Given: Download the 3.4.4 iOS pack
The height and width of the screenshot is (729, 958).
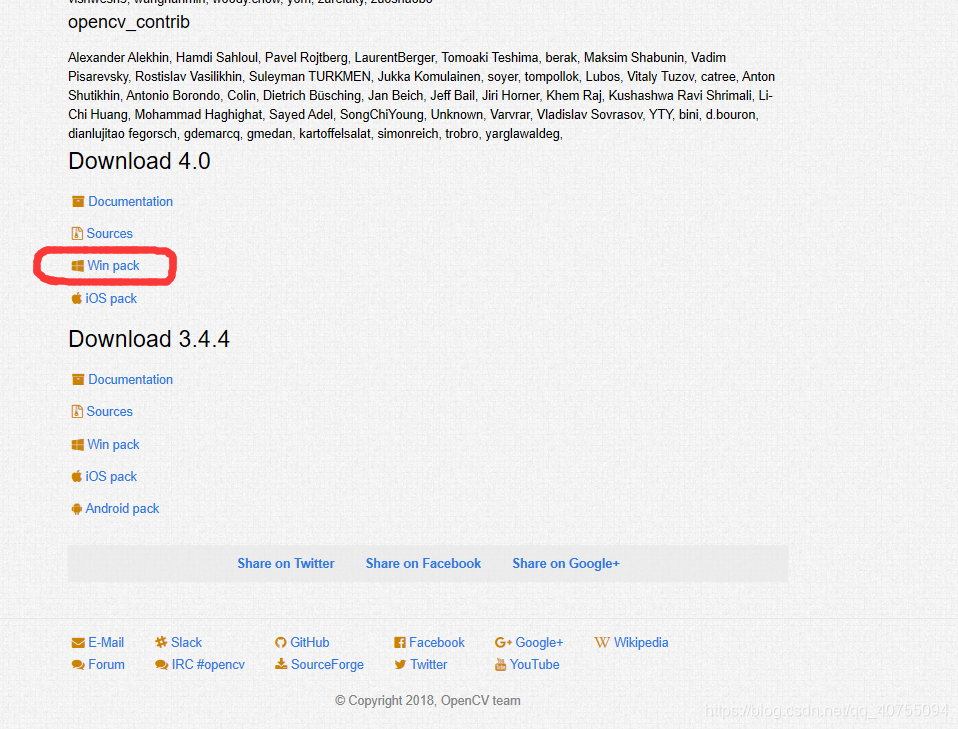Looking at the screenshot, I should point(111,476).
